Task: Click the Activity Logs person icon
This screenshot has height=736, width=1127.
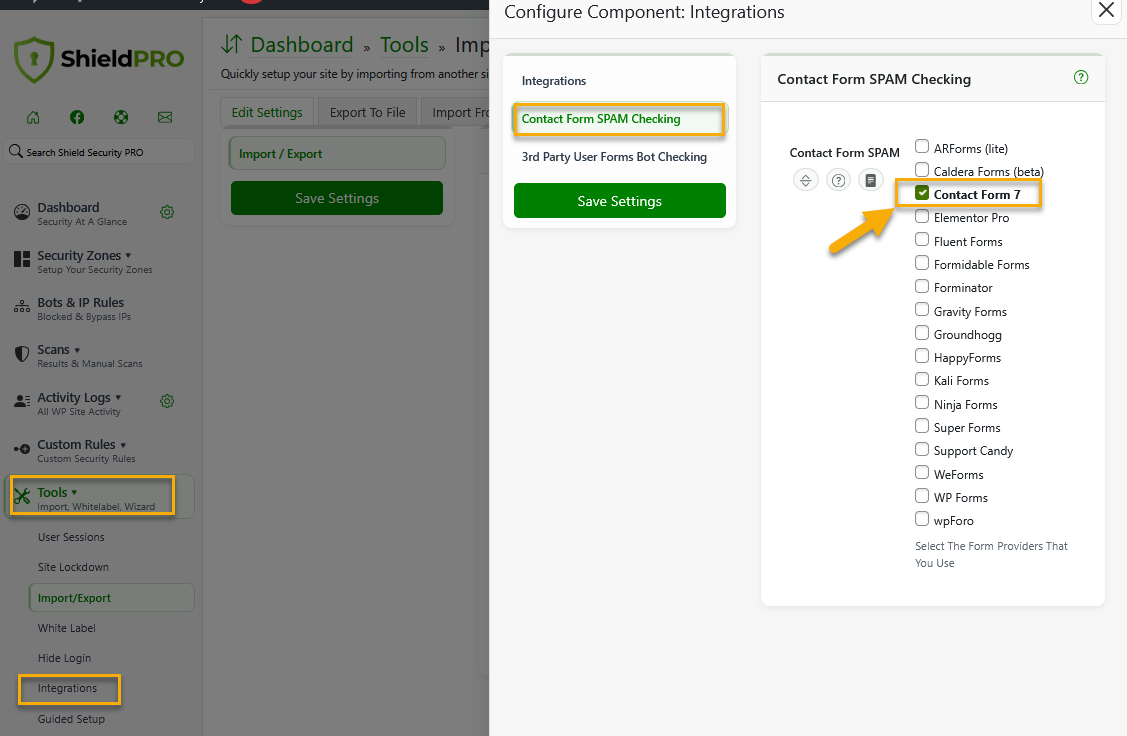Action: (22, 401)
